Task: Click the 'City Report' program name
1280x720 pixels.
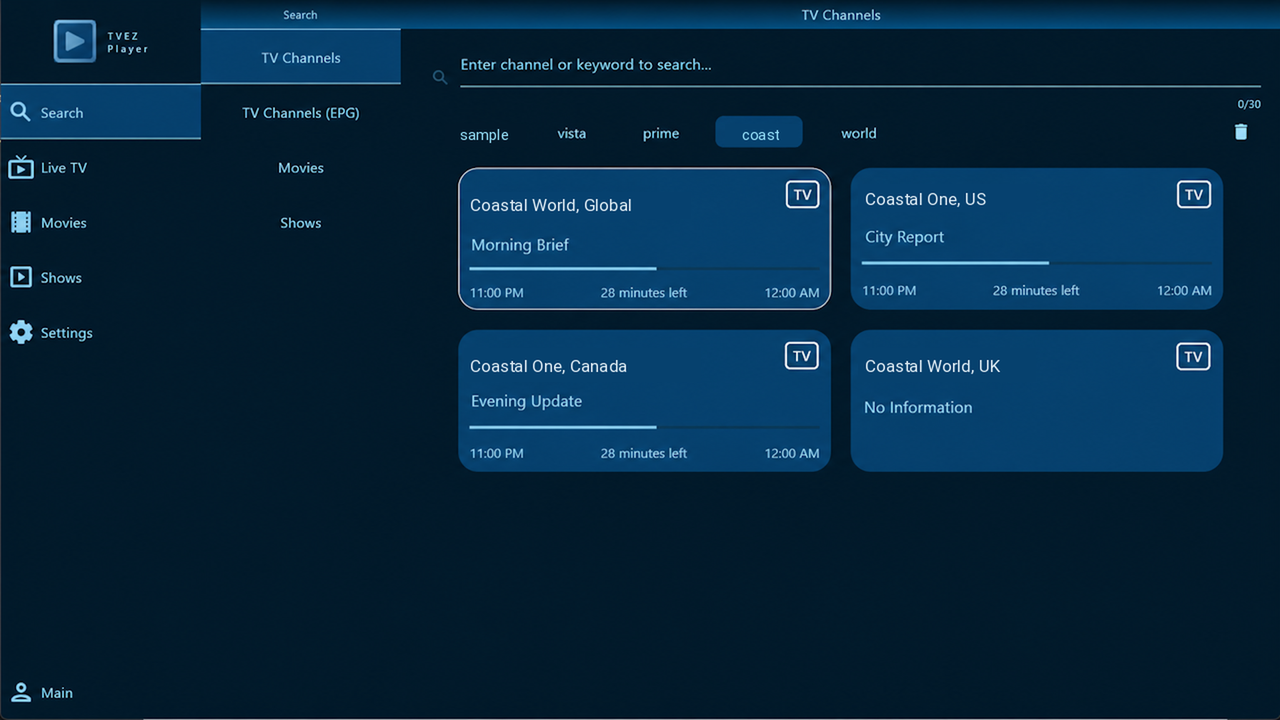Action: pos(904,237)
